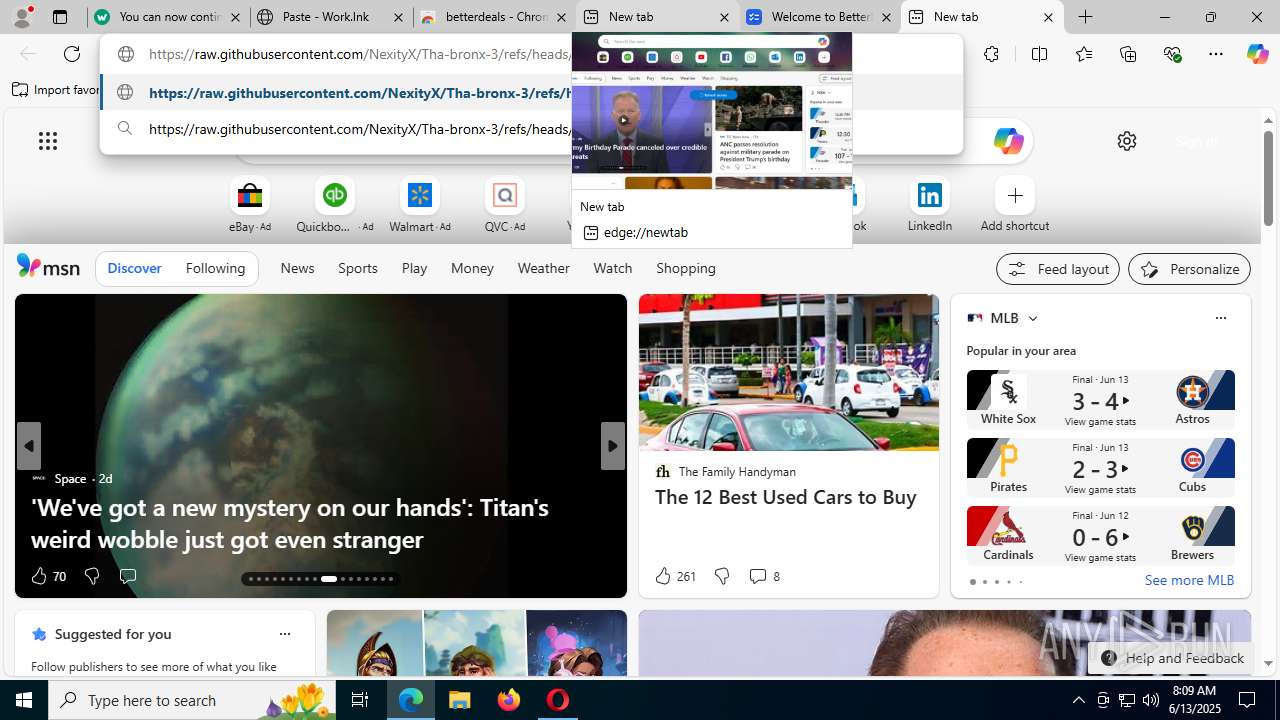Open comments on the Titan article

point(127,576)
